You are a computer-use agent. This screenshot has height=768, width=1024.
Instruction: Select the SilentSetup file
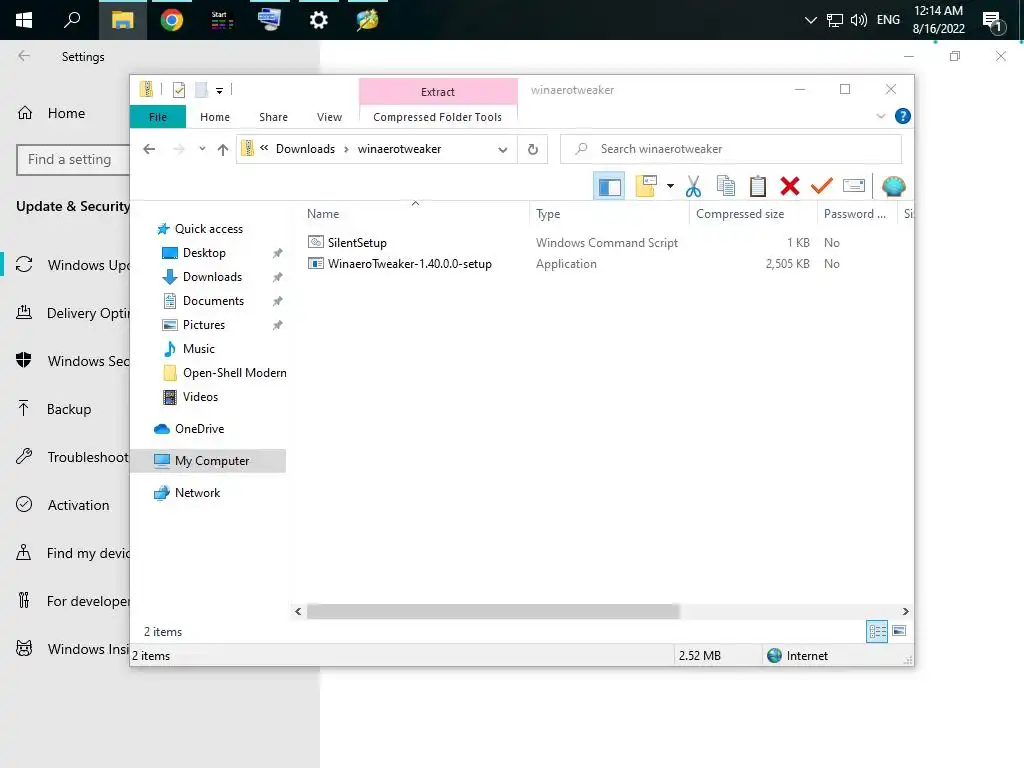[x=357, y=242]
